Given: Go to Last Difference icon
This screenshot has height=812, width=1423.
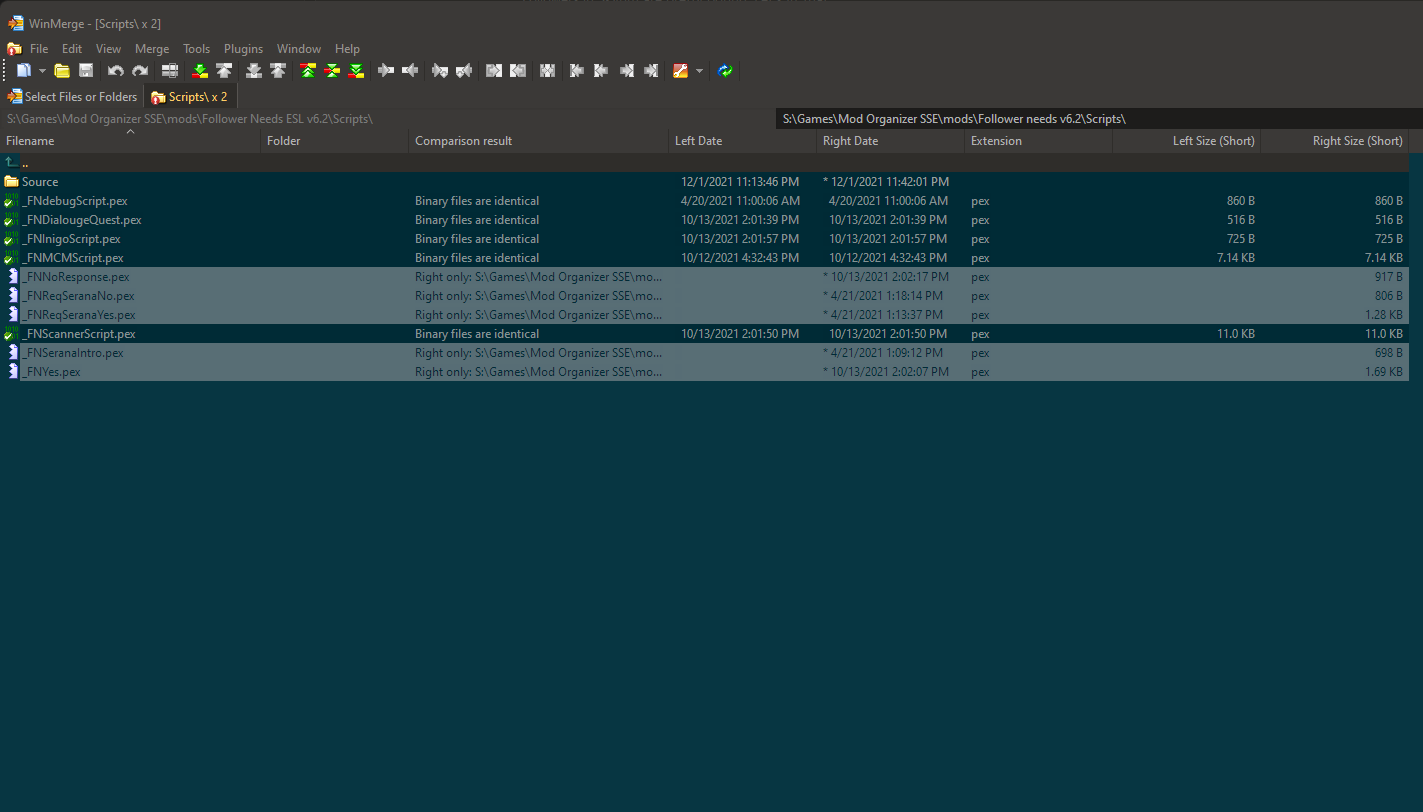Looking at the screenshot, I should [356, 71].
